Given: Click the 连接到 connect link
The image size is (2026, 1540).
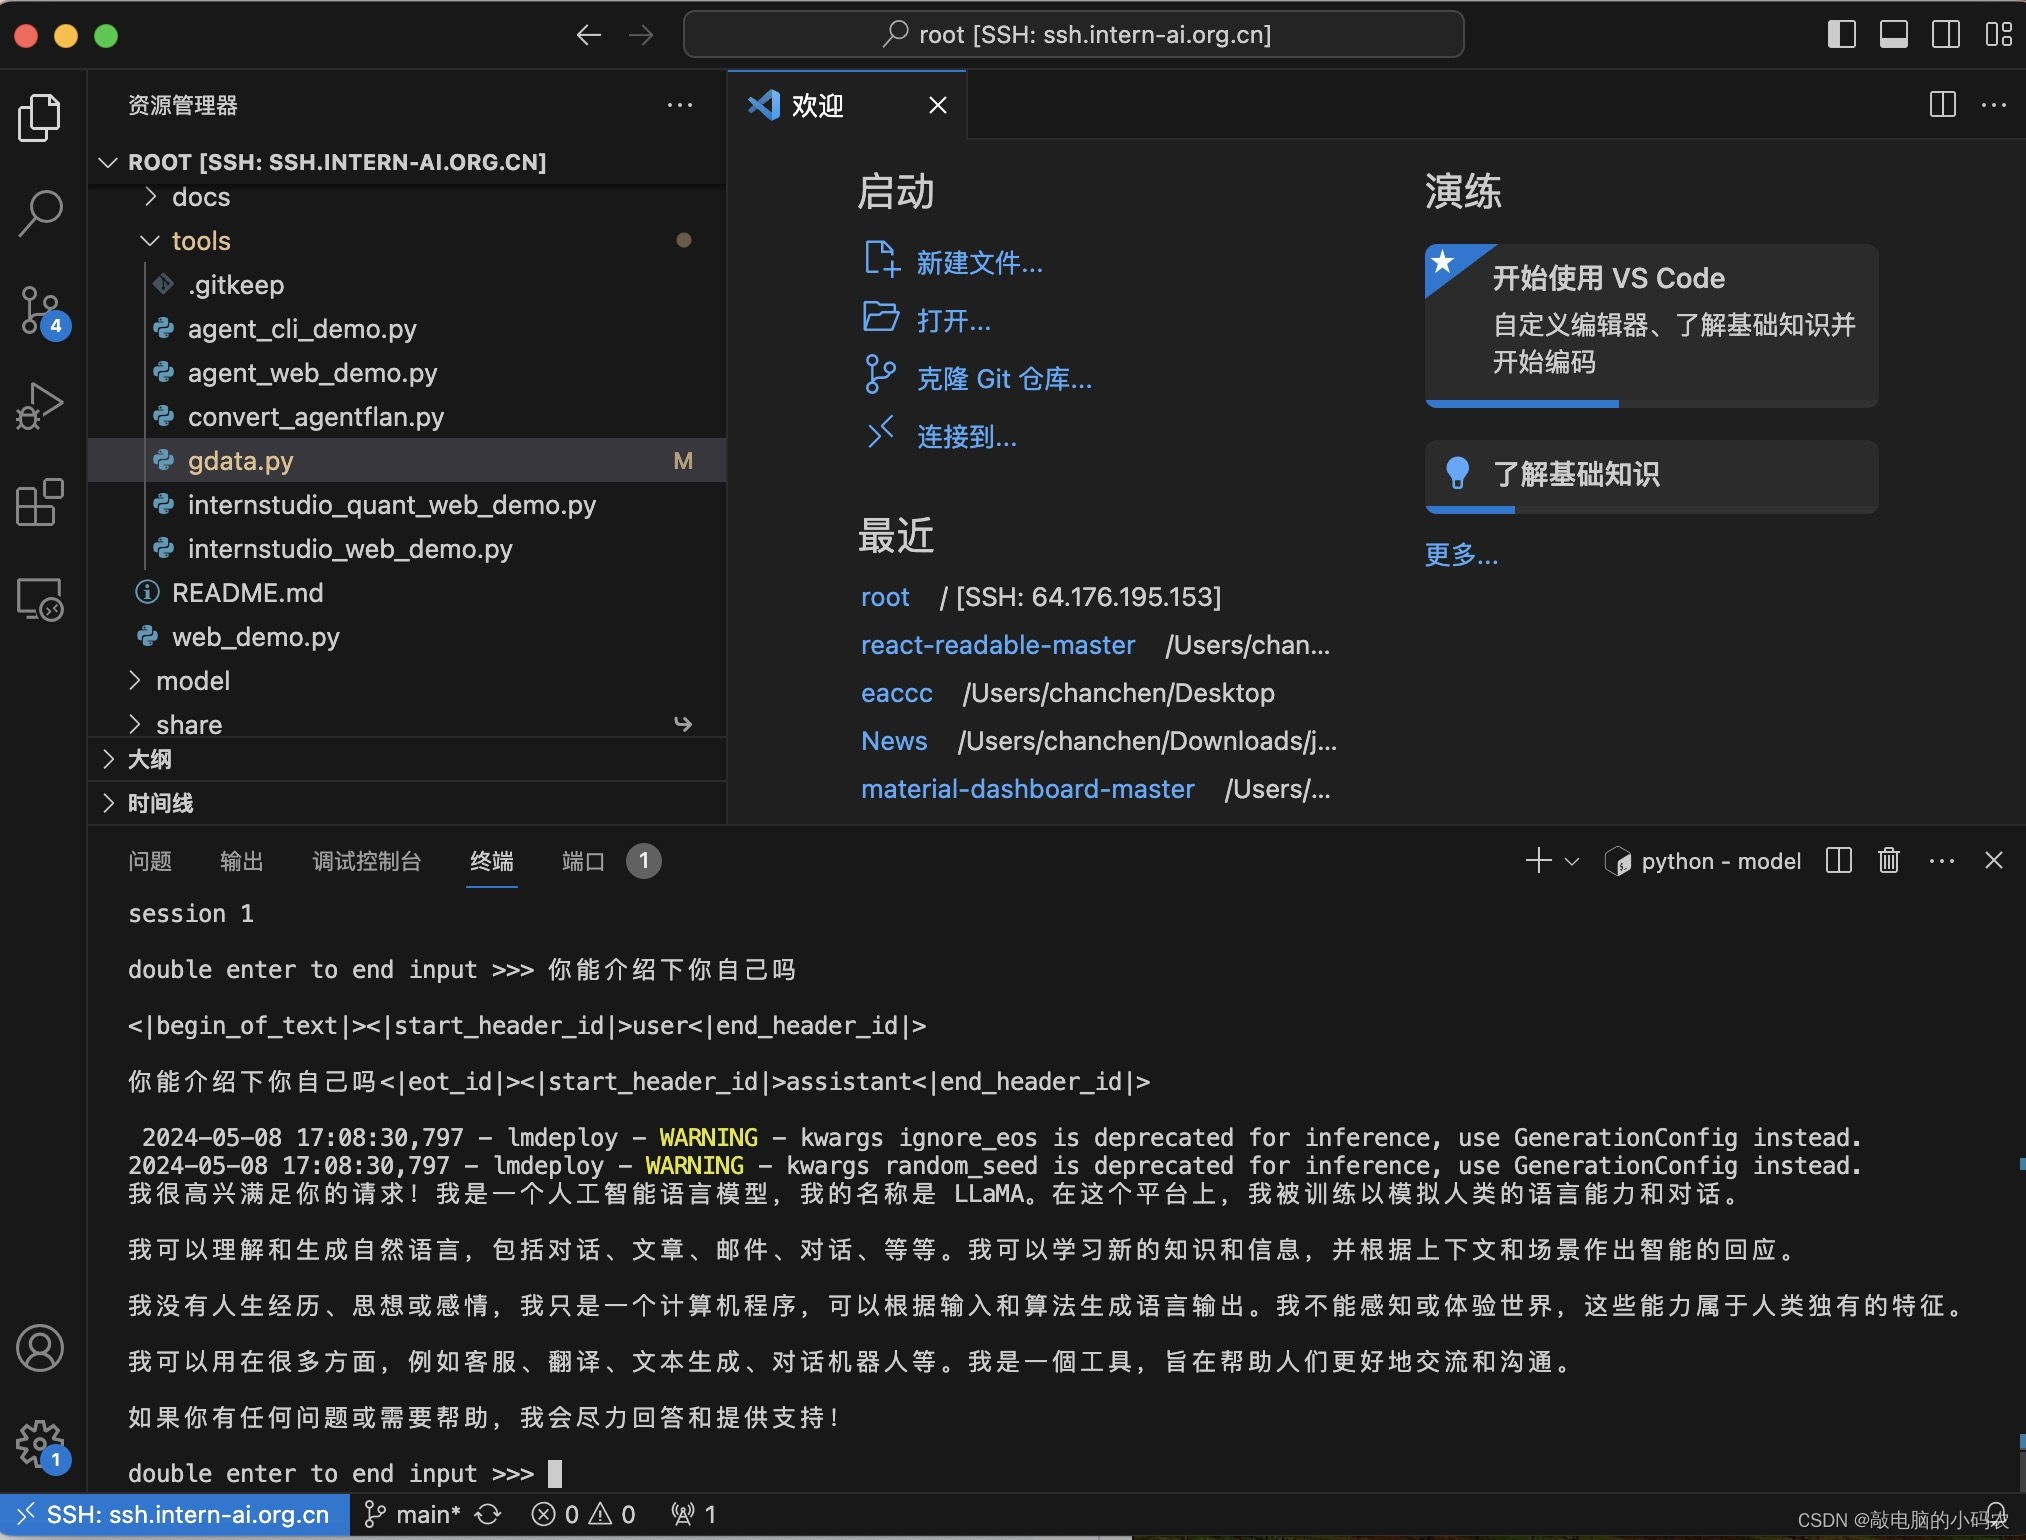Looking at the screenshot, I should pos(966,437).
